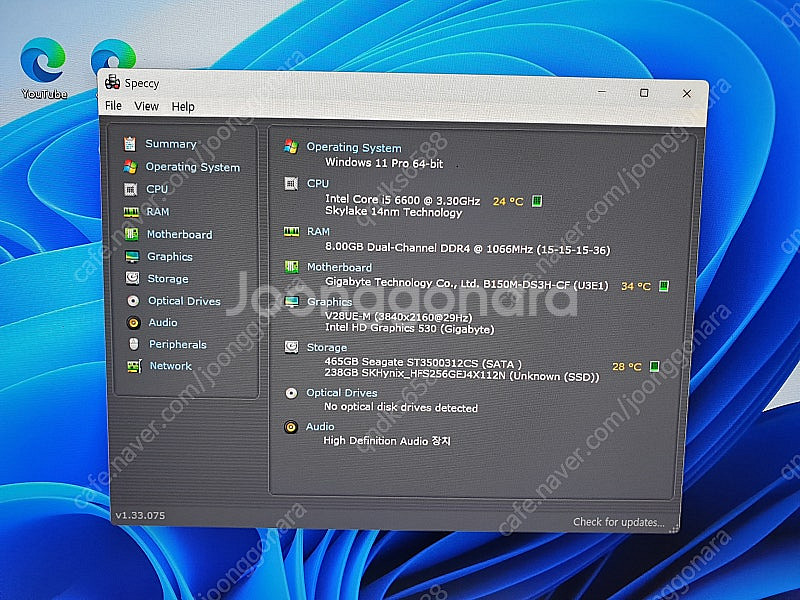This screenshot has width=800, height=600.
Task: Click the Graphics monitor icon in sidebar
Action: 131,257
